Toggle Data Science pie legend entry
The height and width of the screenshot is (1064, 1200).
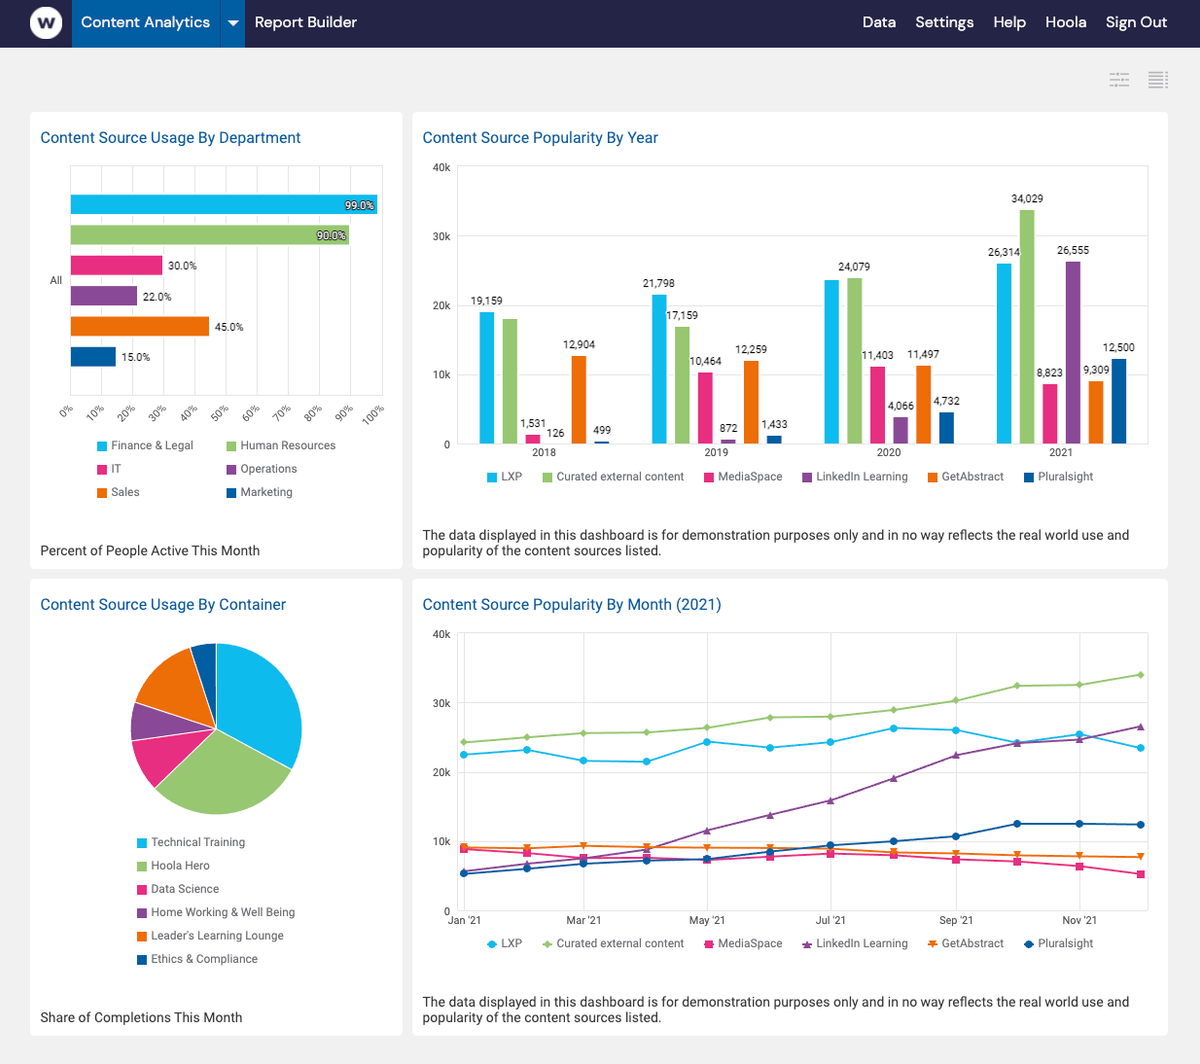tap(178, 889)
